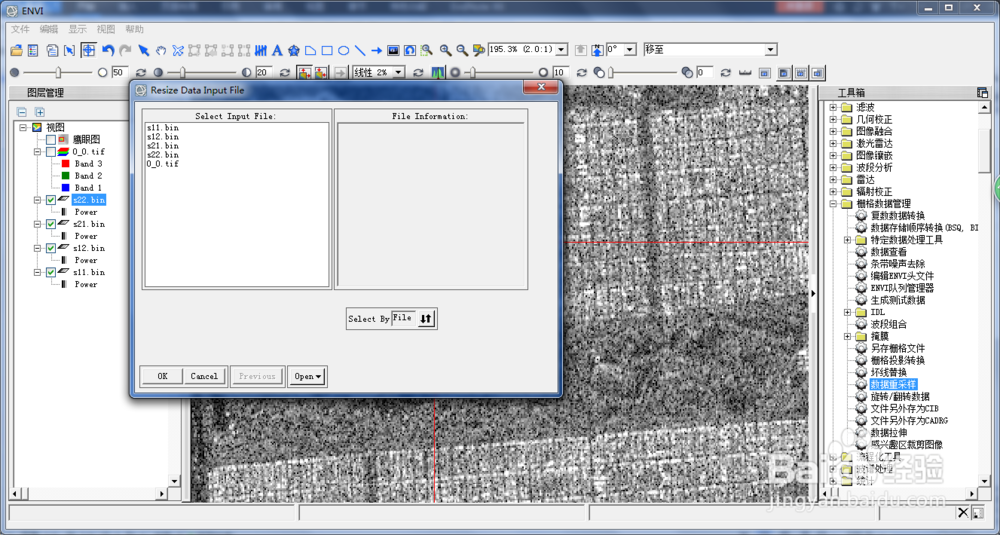Screen dimensions: 1000x535
Task: Open the 波段组合 tool
Action: pyautogui.click(x=888, y=324)
